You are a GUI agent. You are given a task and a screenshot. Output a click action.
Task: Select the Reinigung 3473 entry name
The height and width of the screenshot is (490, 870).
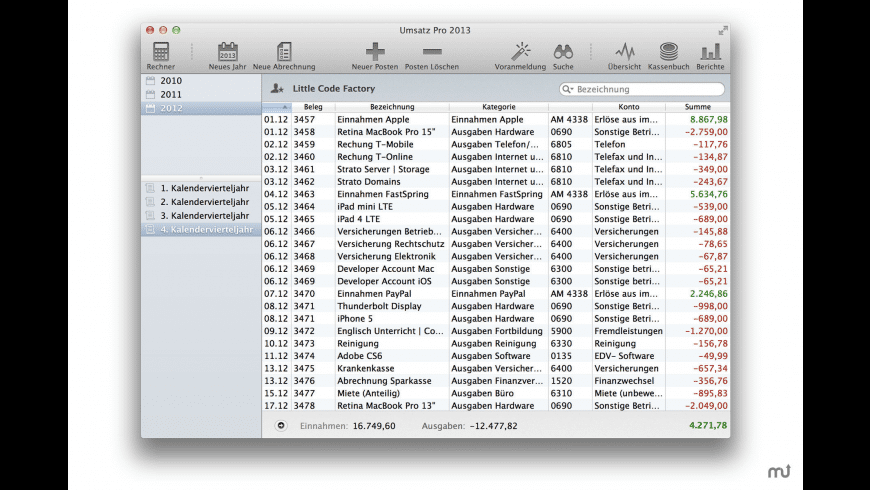click(358, 343)
